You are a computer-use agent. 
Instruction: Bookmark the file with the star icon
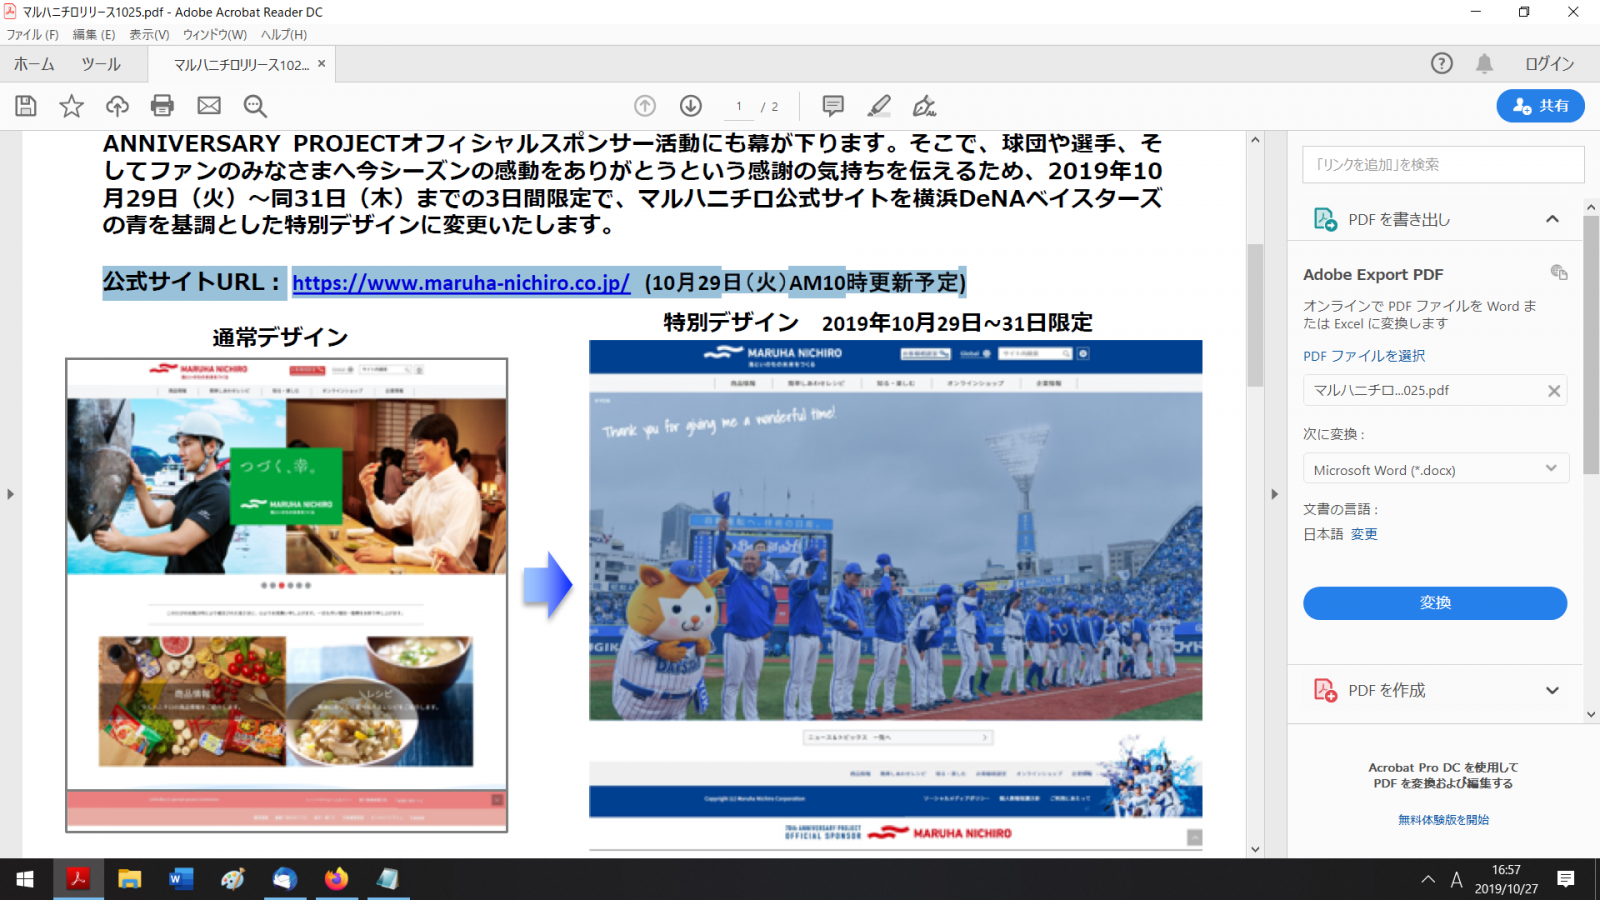tap(71, 106)
